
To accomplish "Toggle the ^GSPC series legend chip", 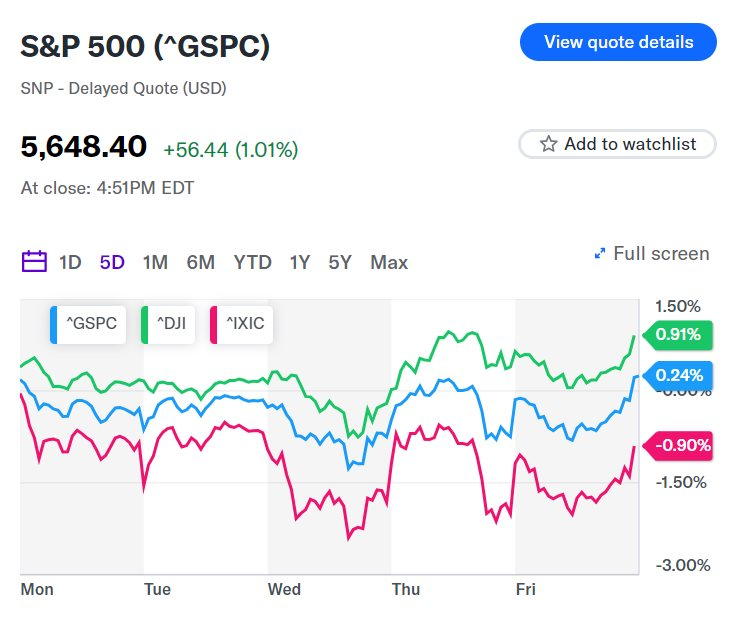I will click(x=89, y=324).
